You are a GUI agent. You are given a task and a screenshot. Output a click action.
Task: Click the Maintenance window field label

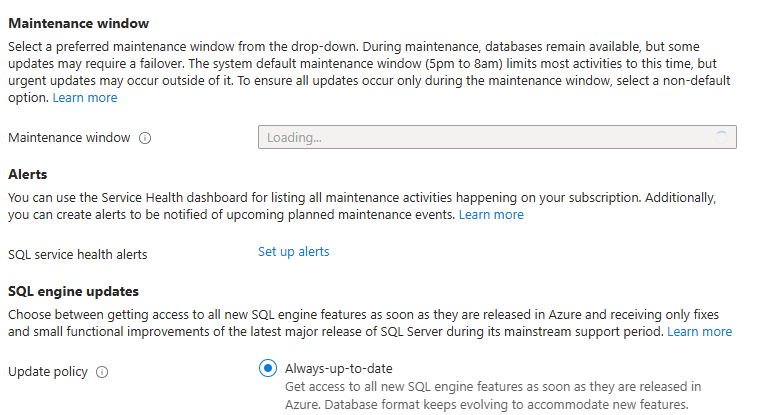69,138
